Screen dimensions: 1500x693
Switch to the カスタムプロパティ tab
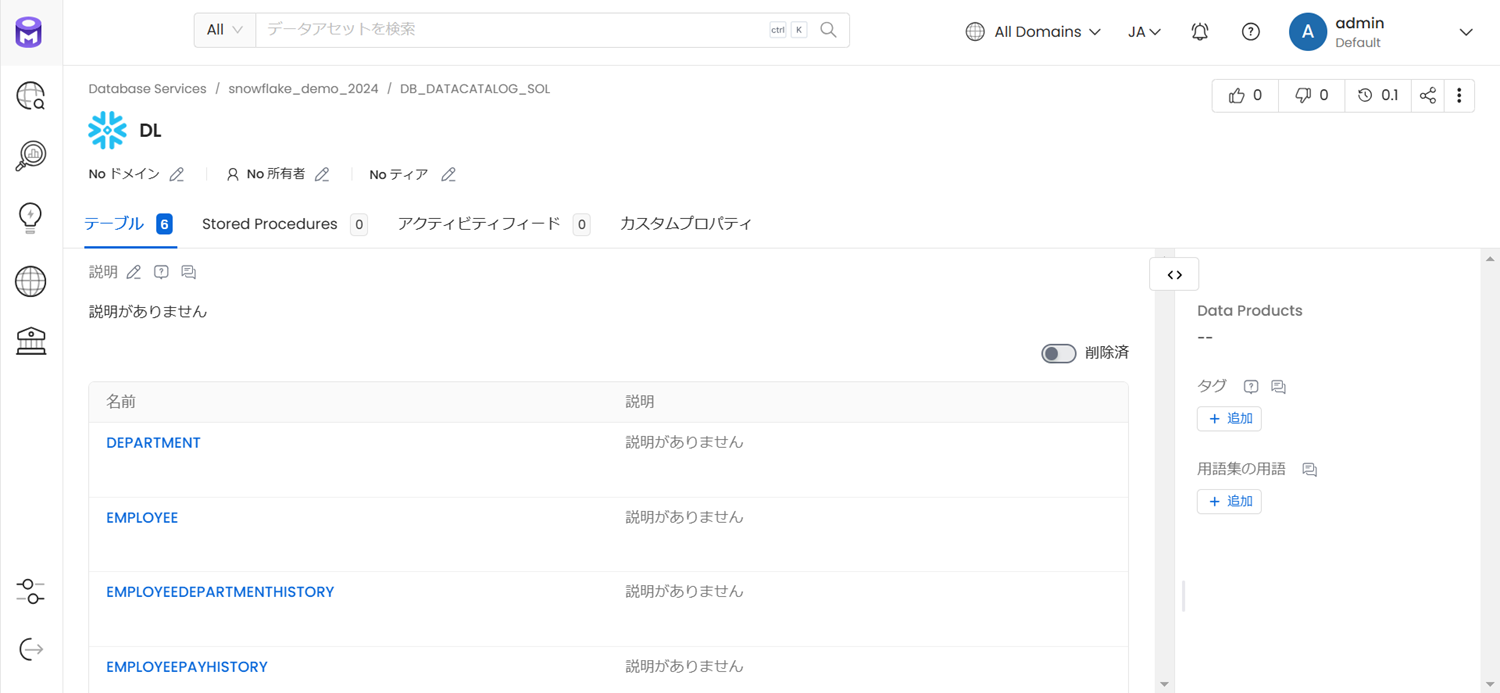[686, 224]
